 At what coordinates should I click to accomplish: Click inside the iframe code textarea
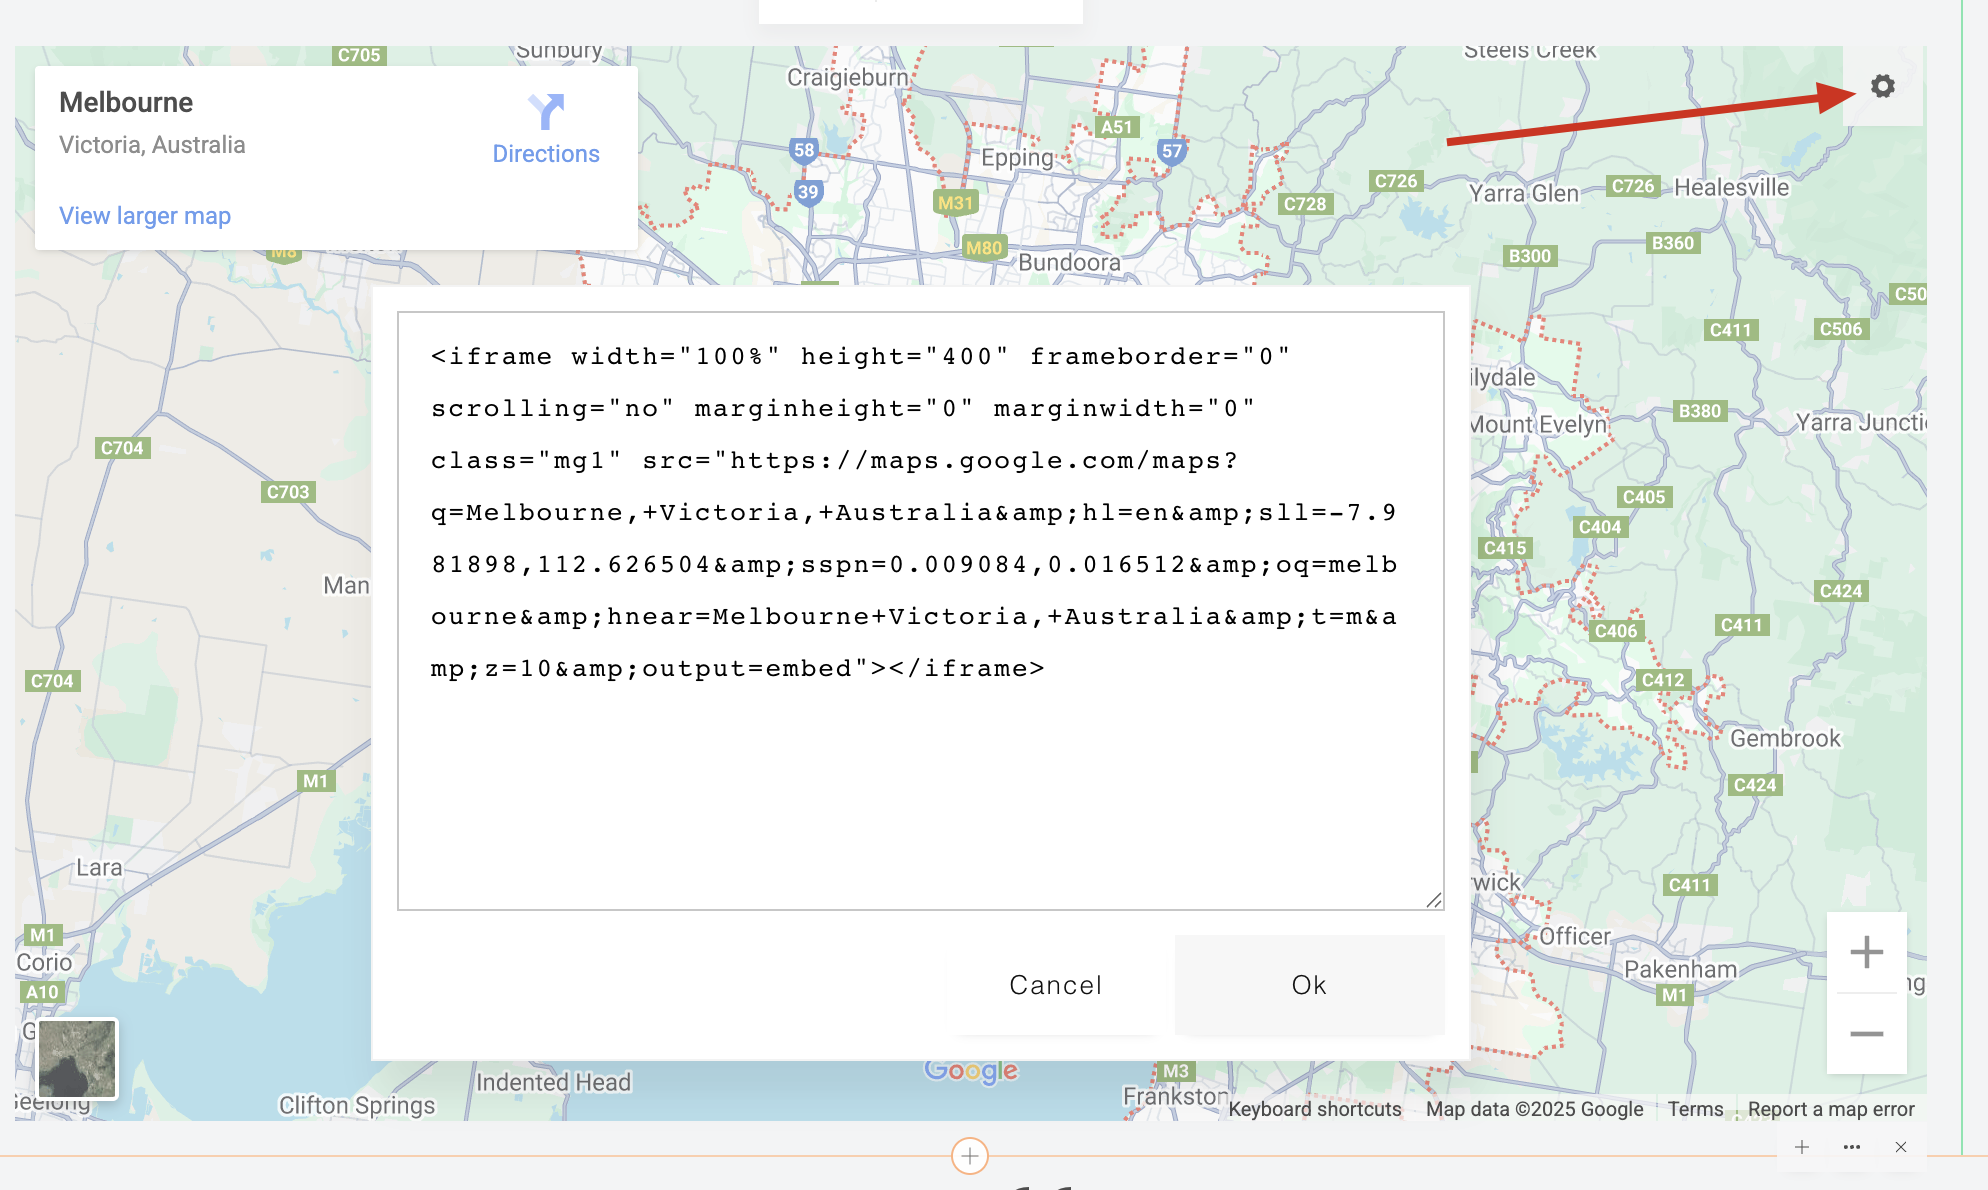pos(920,610)
